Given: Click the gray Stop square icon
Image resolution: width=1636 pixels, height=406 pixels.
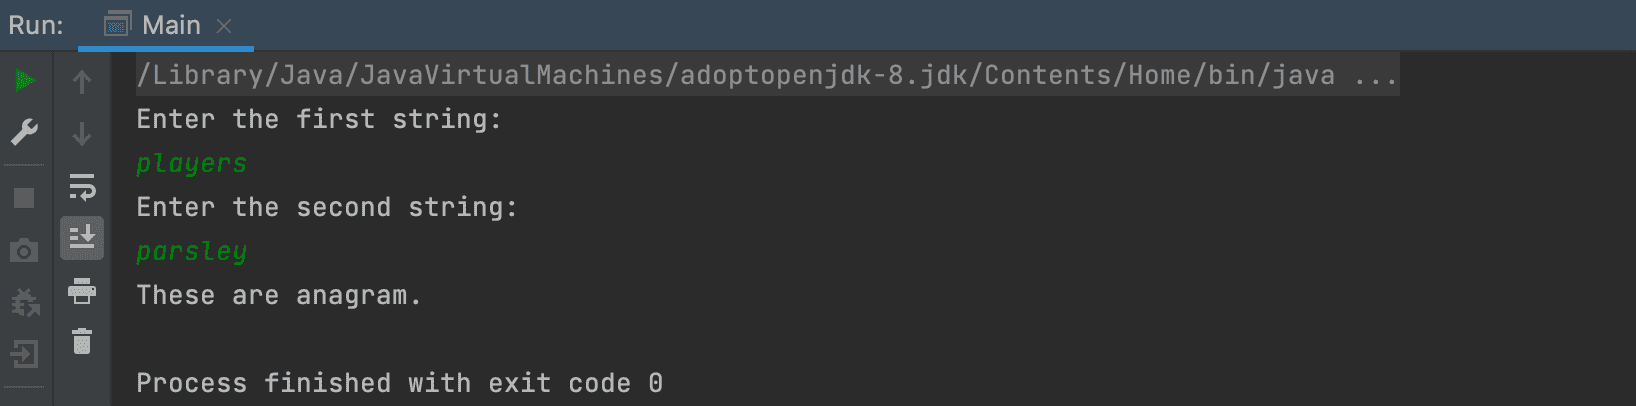Looking at the screenshot, I should [25, 198].
